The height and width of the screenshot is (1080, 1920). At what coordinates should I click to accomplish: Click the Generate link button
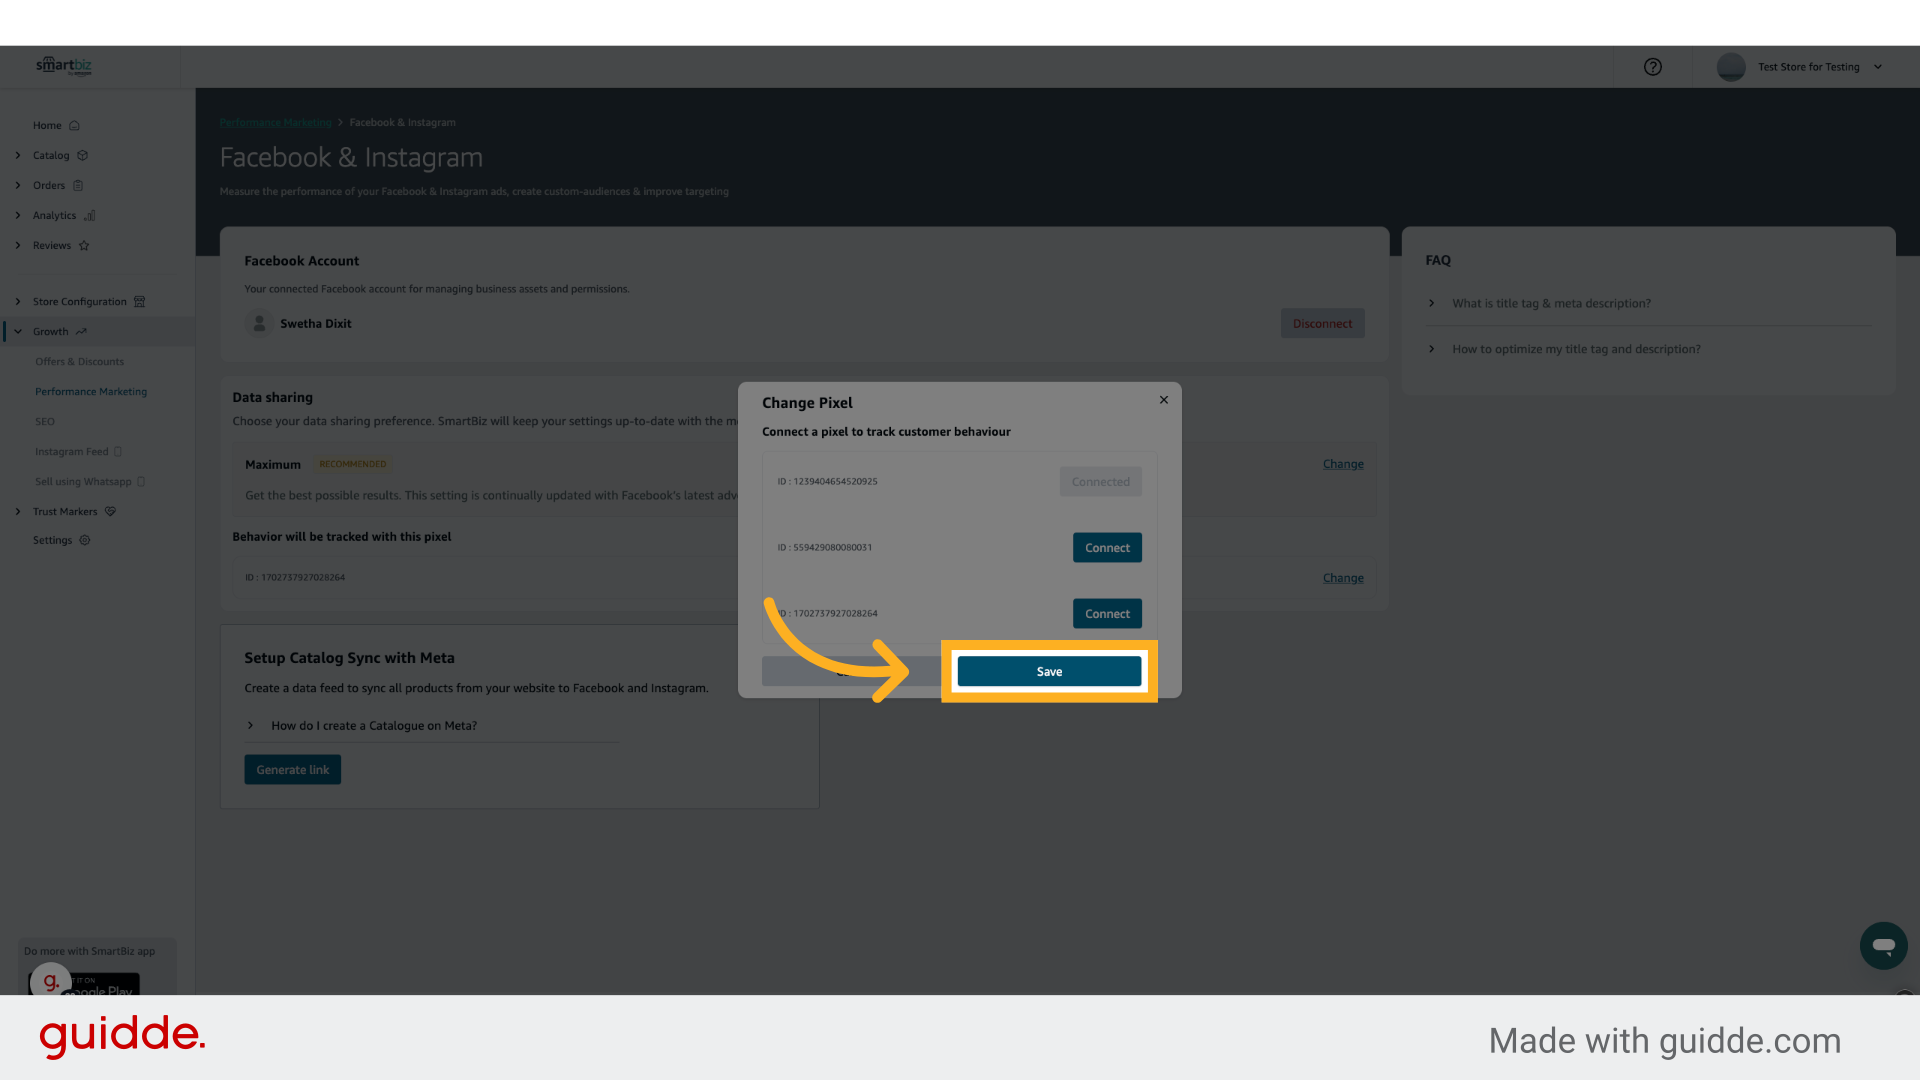click(x=292, y=770)
